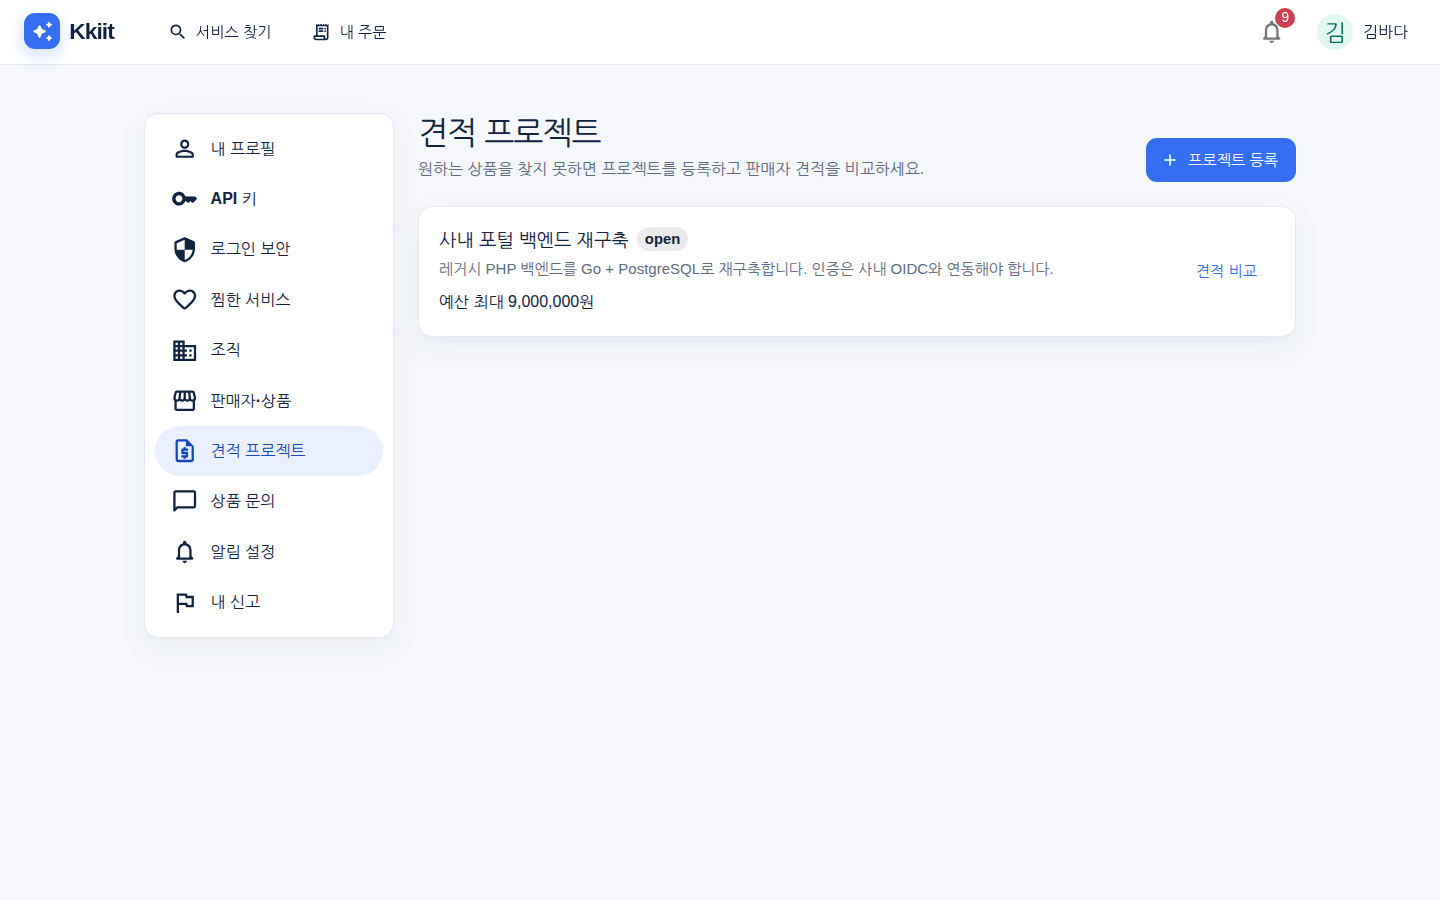The width and height of the screenshot is (1440, 900).
Task: Open notifications bell with badge 9
Action: pyautogui.click(x=1272, y=32)
